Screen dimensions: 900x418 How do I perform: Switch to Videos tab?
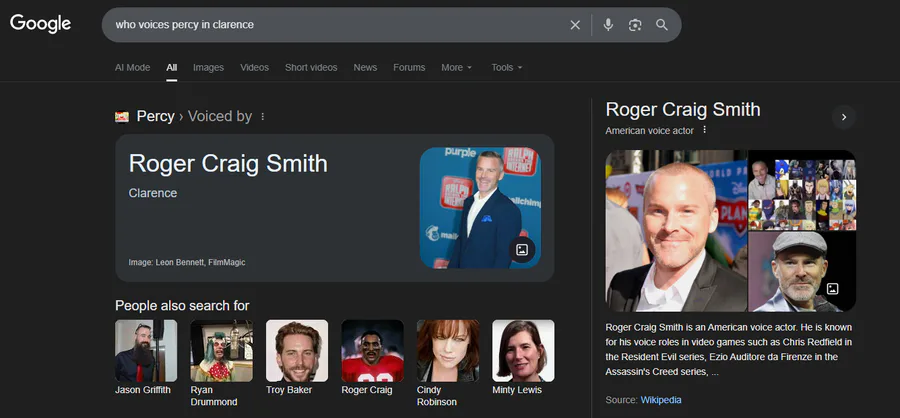tap(254, 67)
